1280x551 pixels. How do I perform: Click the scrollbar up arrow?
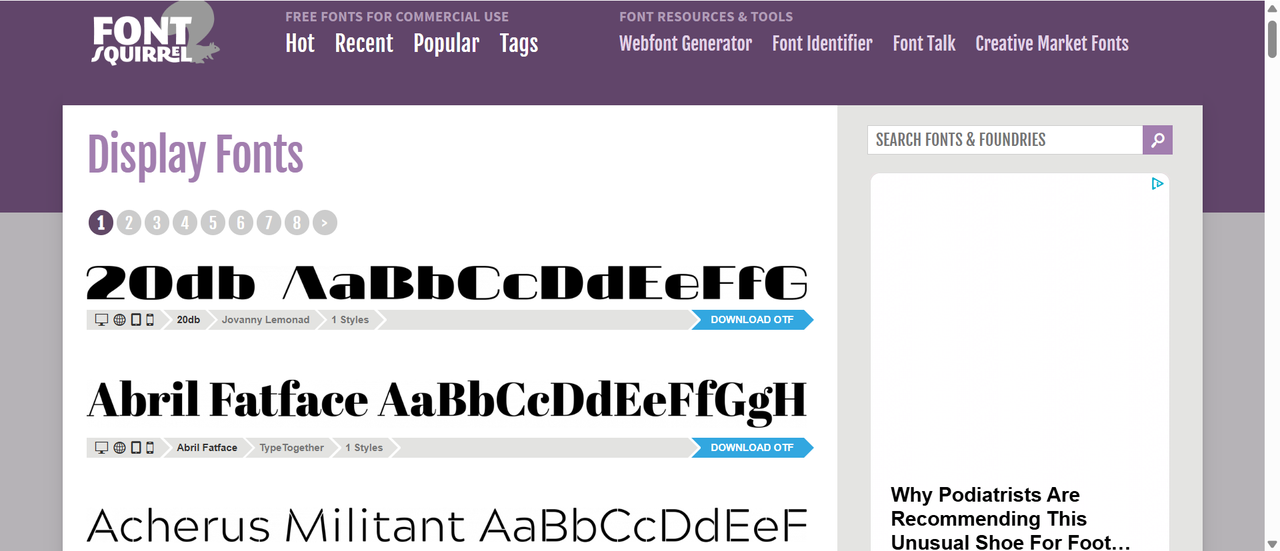[x=1272, y=8]
